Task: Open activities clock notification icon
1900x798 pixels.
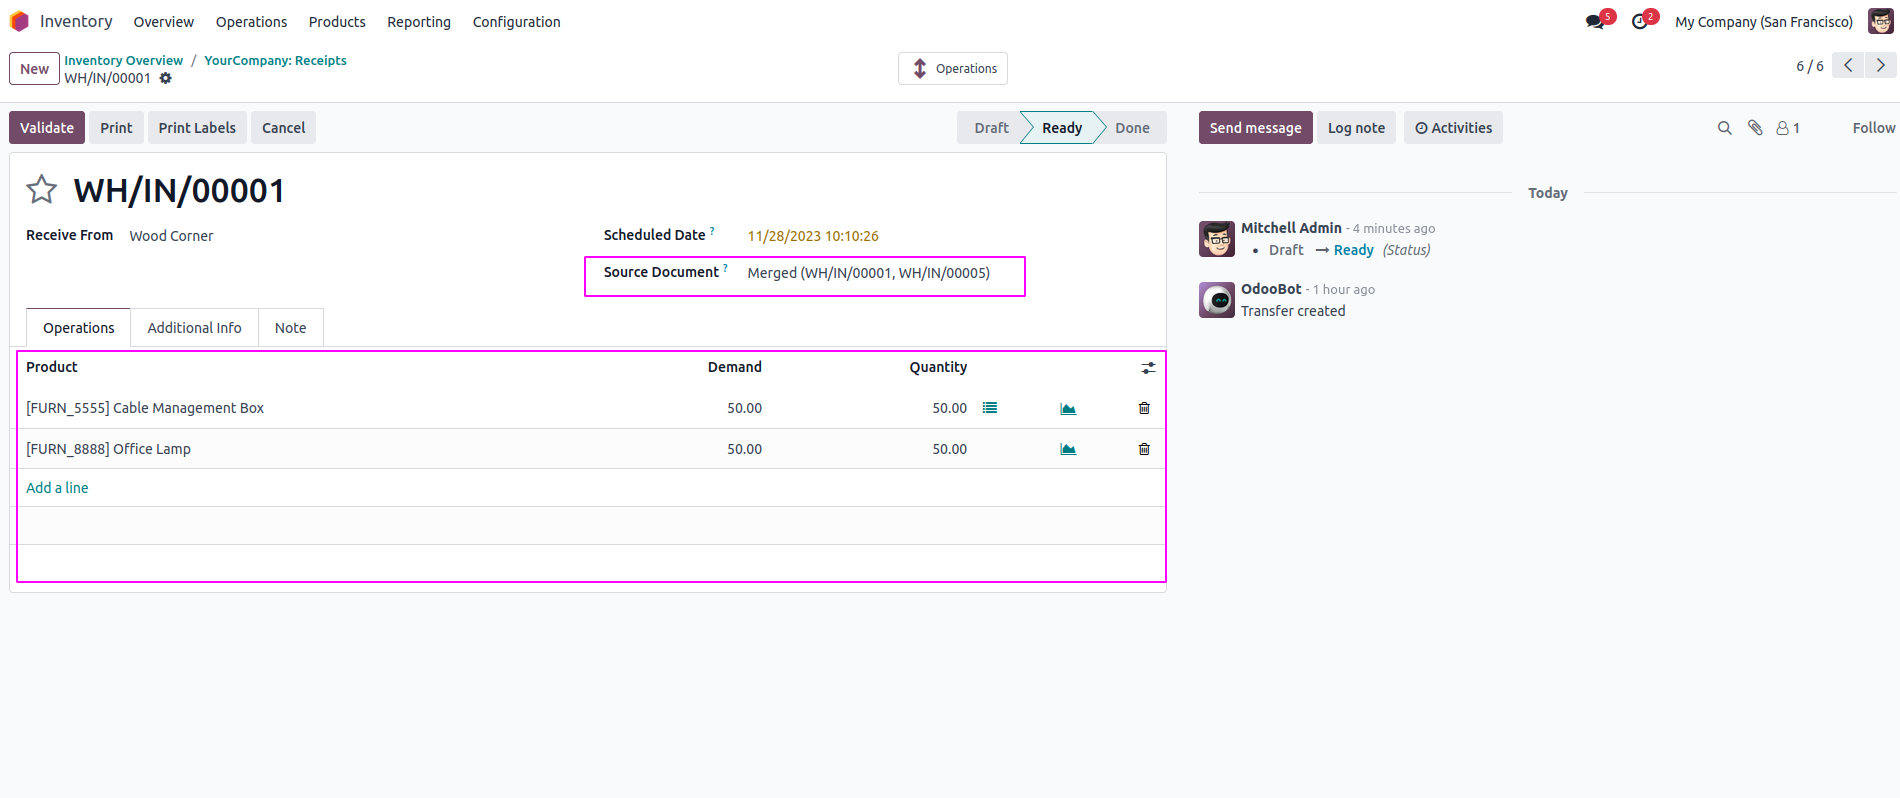Action: [x=1640, y=22]
